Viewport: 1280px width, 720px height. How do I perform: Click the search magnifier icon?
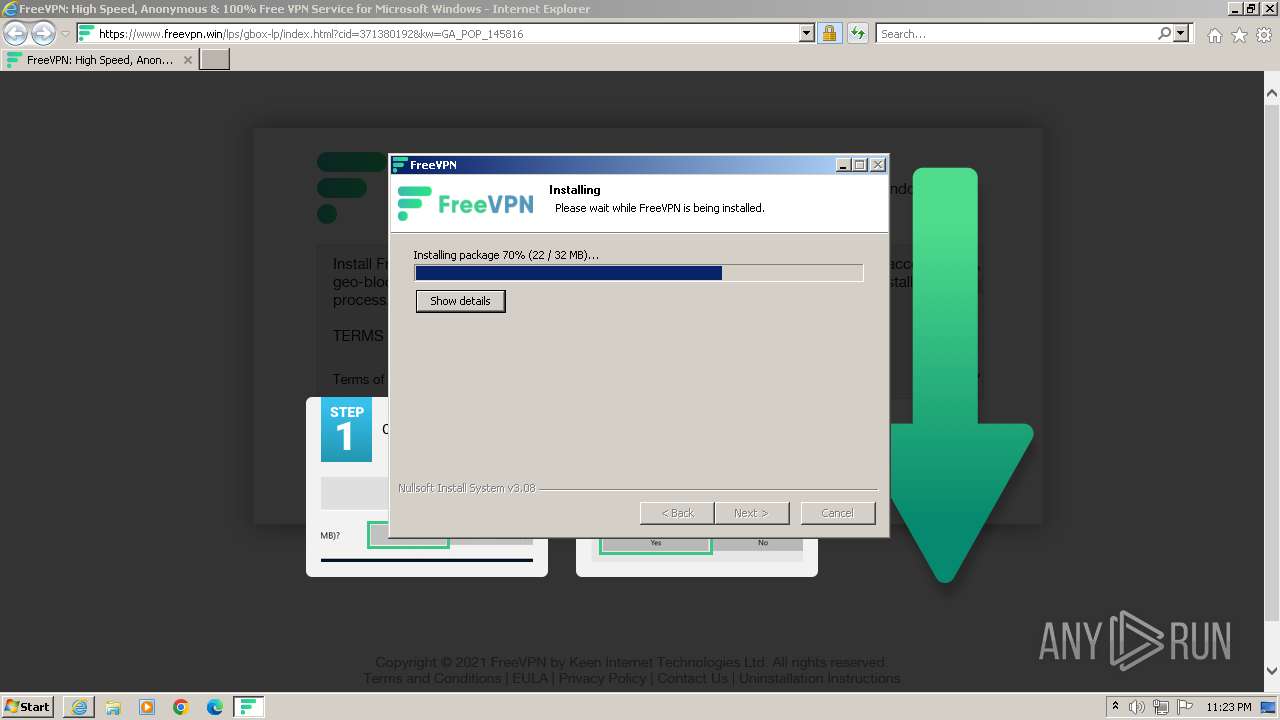coord(1164,34)
